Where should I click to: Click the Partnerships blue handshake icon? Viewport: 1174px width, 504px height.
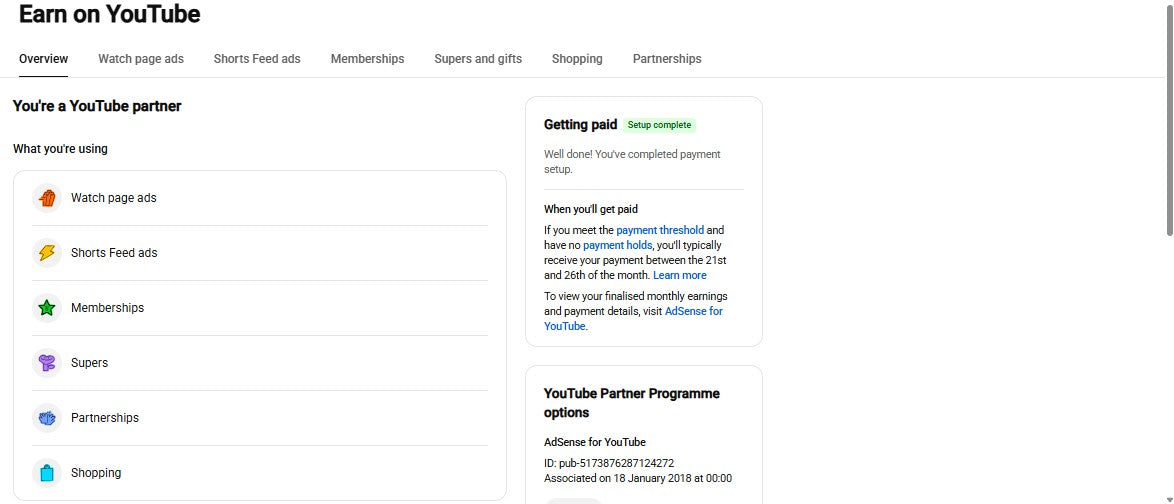pyautogui.click(x=46, y=418)
